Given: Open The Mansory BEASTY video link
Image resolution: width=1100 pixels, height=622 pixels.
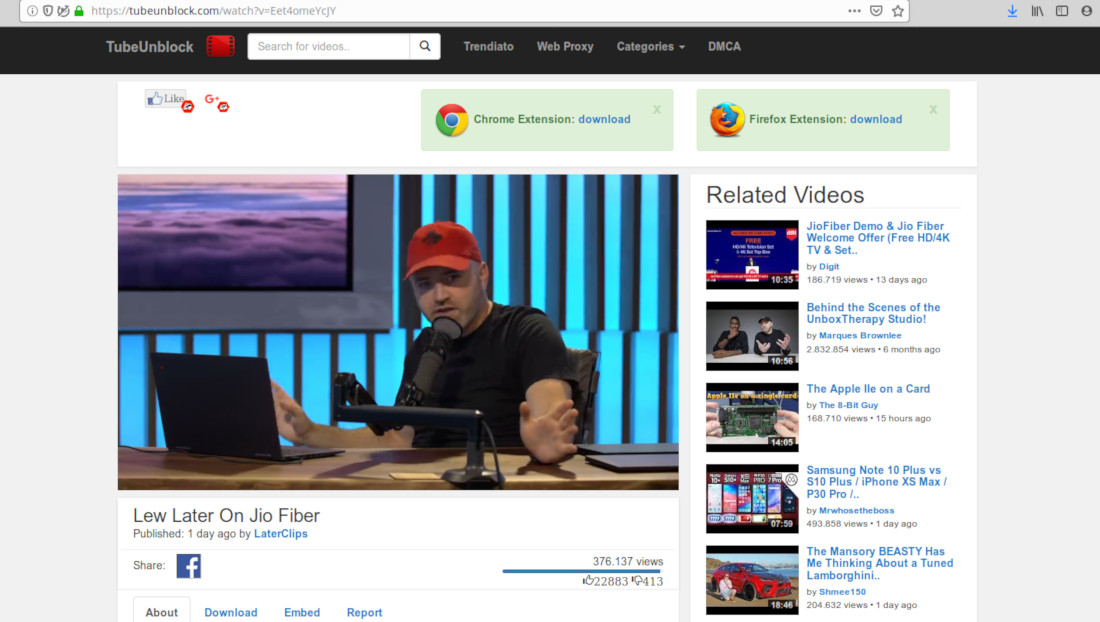Looking at the screenshot, I should click(x=880, y=563).
